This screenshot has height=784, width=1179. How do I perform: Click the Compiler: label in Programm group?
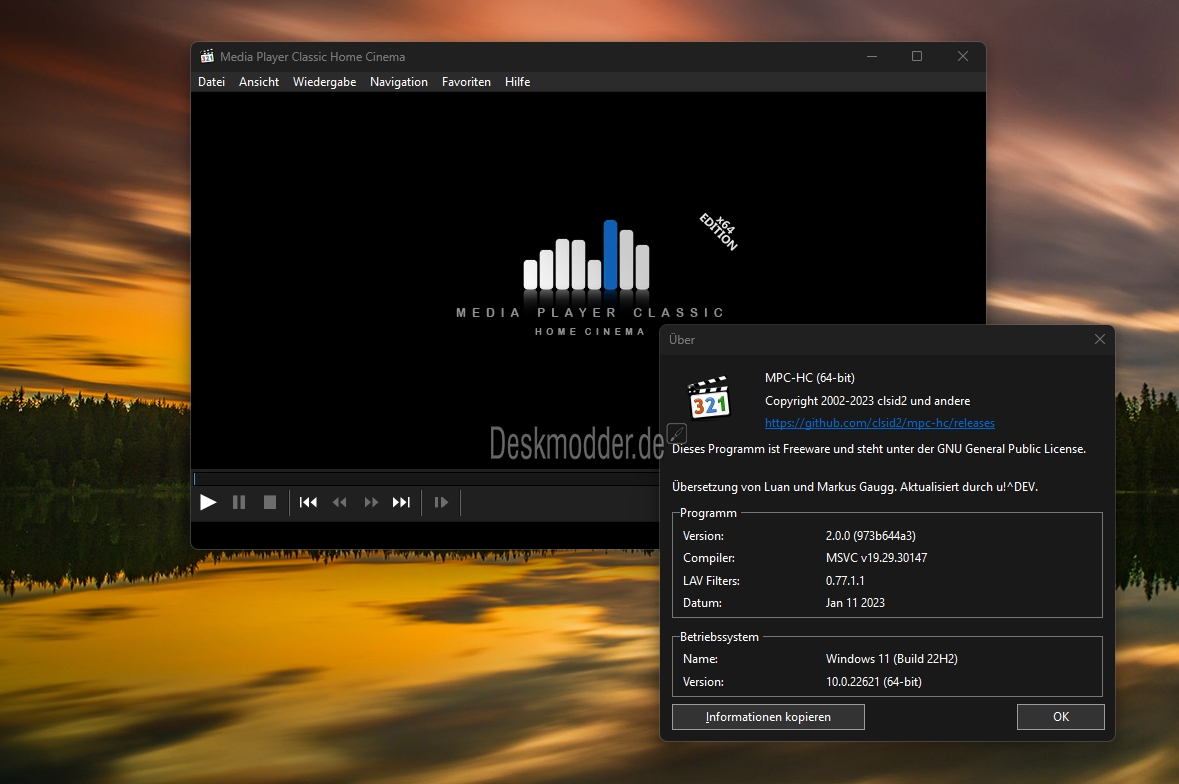pos(709,558)
